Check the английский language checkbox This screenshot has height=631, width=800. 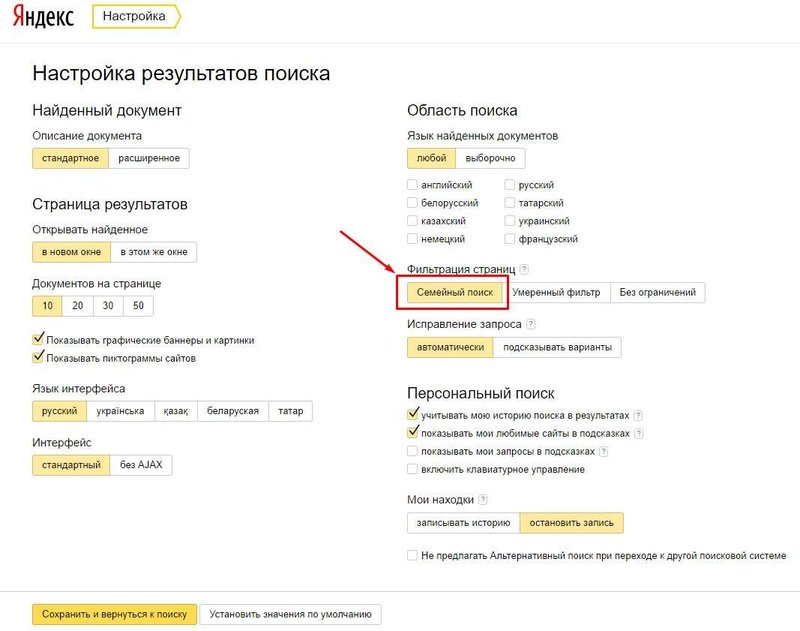click(x=413, y=185)
